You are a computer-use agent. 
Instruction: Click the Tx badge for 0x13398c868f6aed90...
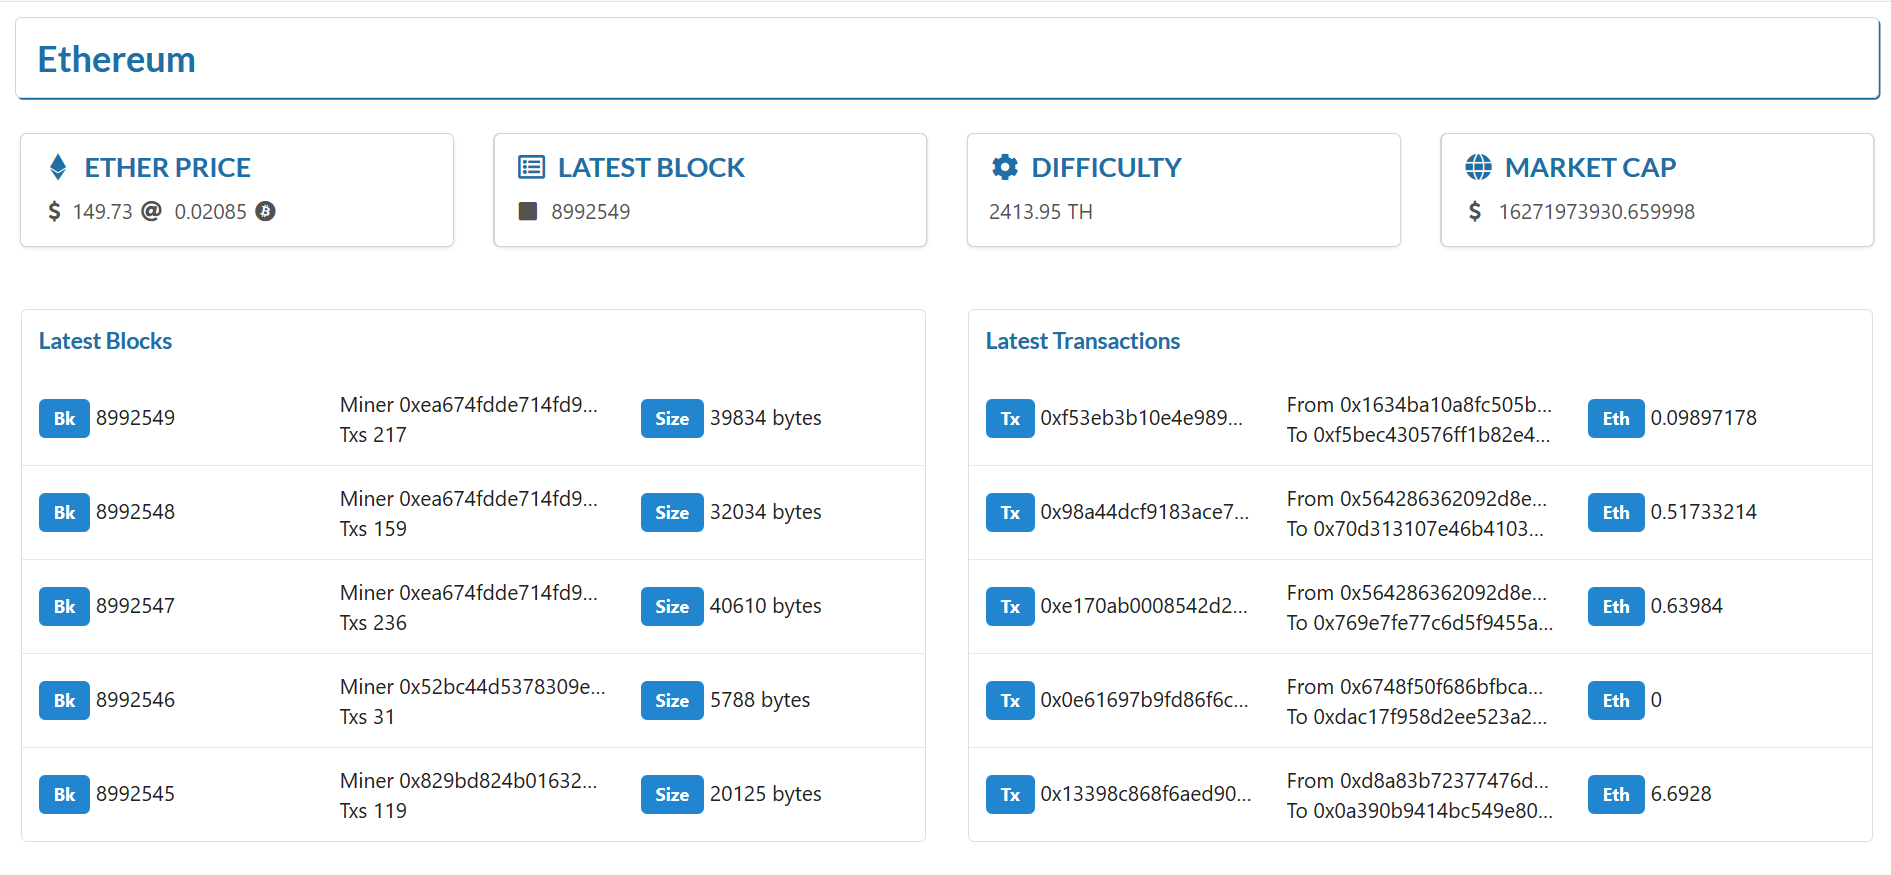[1010, 794]
